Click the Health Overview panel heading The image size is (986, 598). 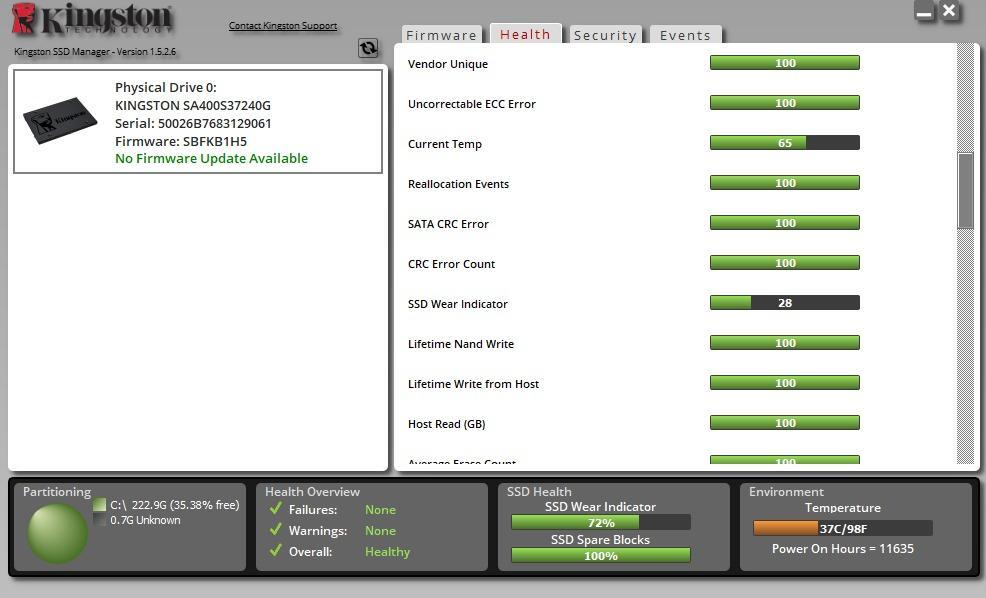(313, 492)
